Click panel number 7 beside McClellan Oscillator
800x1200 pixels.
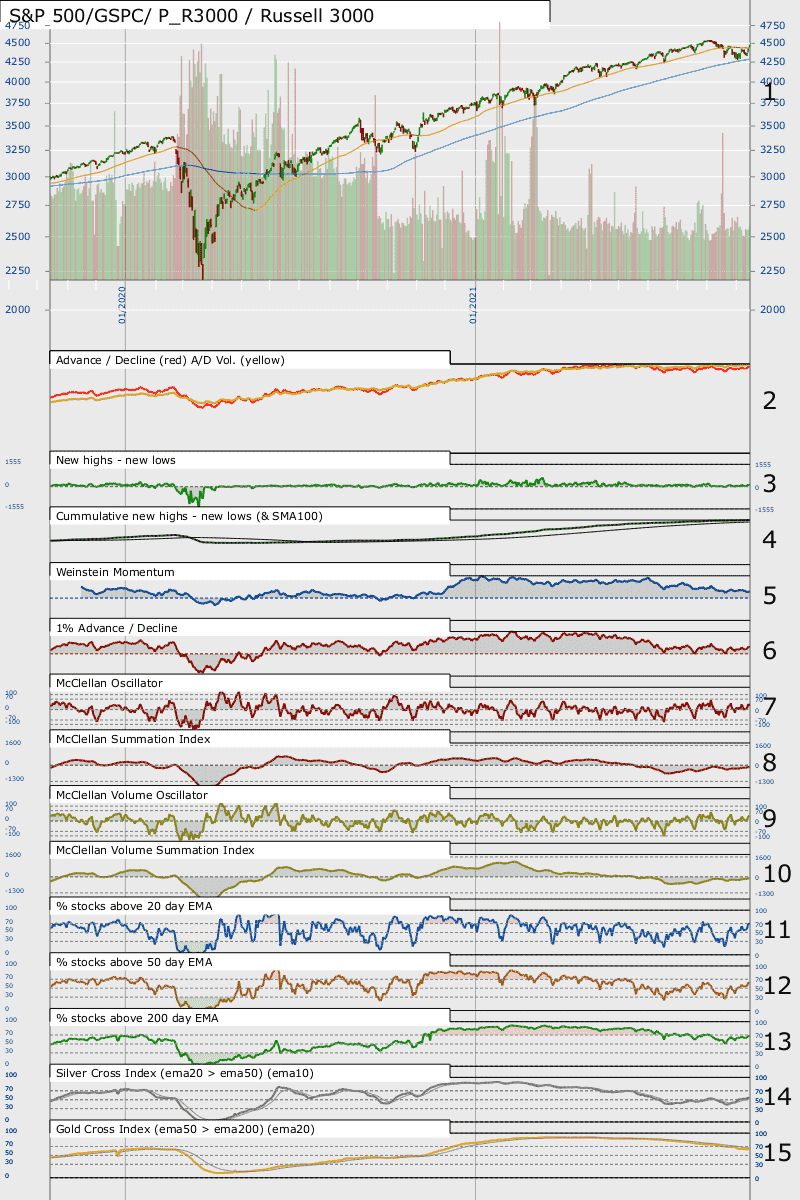click(x=769, y=707)
